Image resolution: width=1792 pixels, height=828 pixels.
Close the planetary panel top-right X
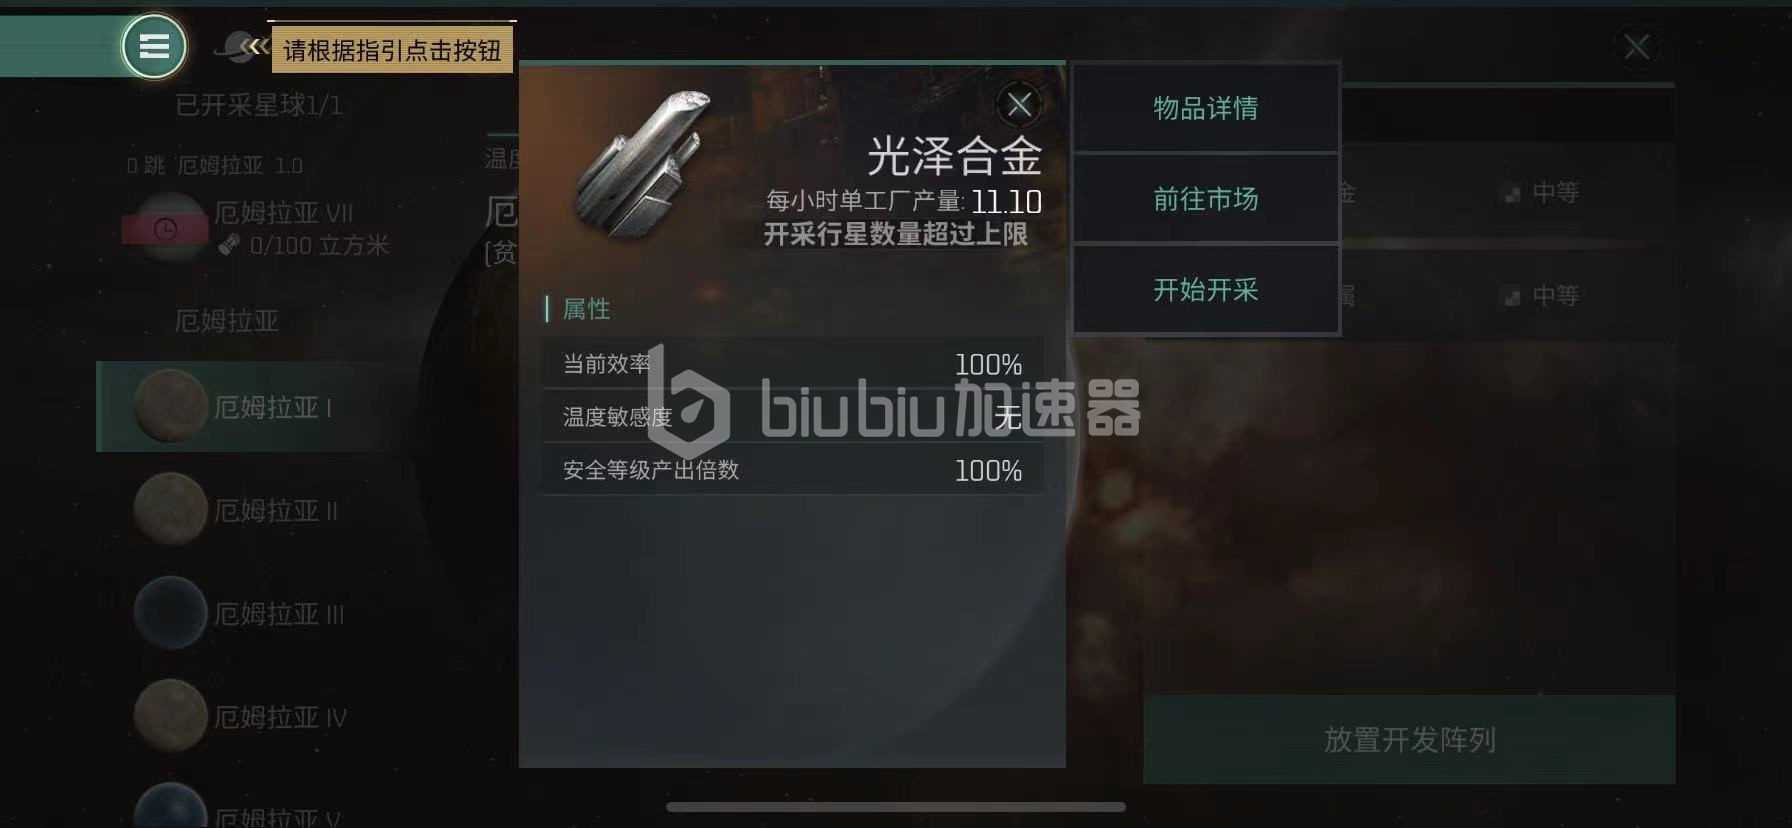1636,46
